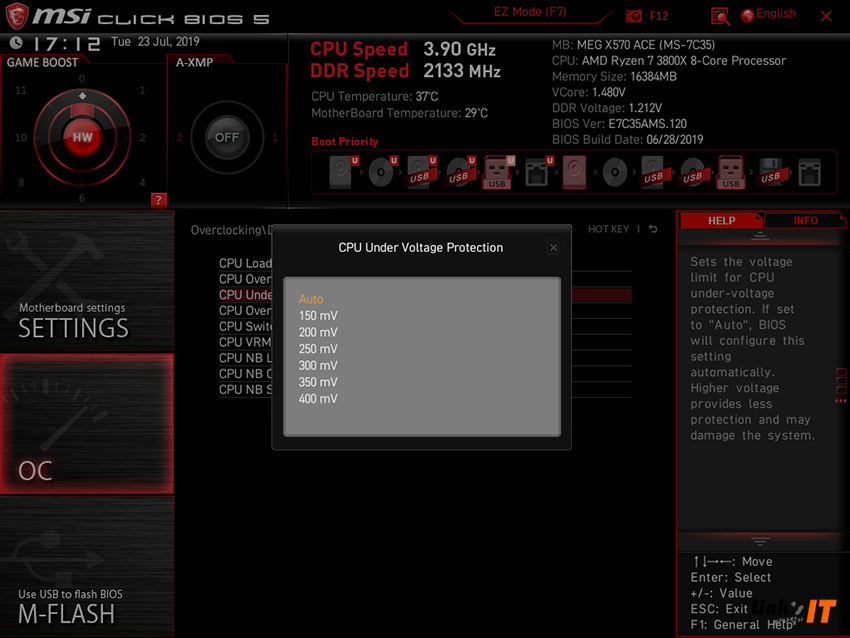Viewport: 850px width, 638px height.
Task: Open the OC overclocking section
Action: (87, 424)
